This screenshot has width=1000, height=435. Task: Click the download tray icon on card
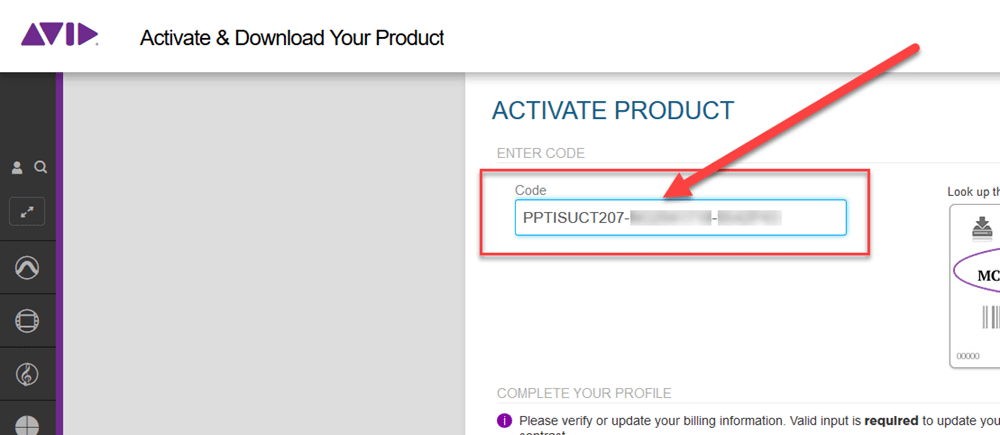982,228
